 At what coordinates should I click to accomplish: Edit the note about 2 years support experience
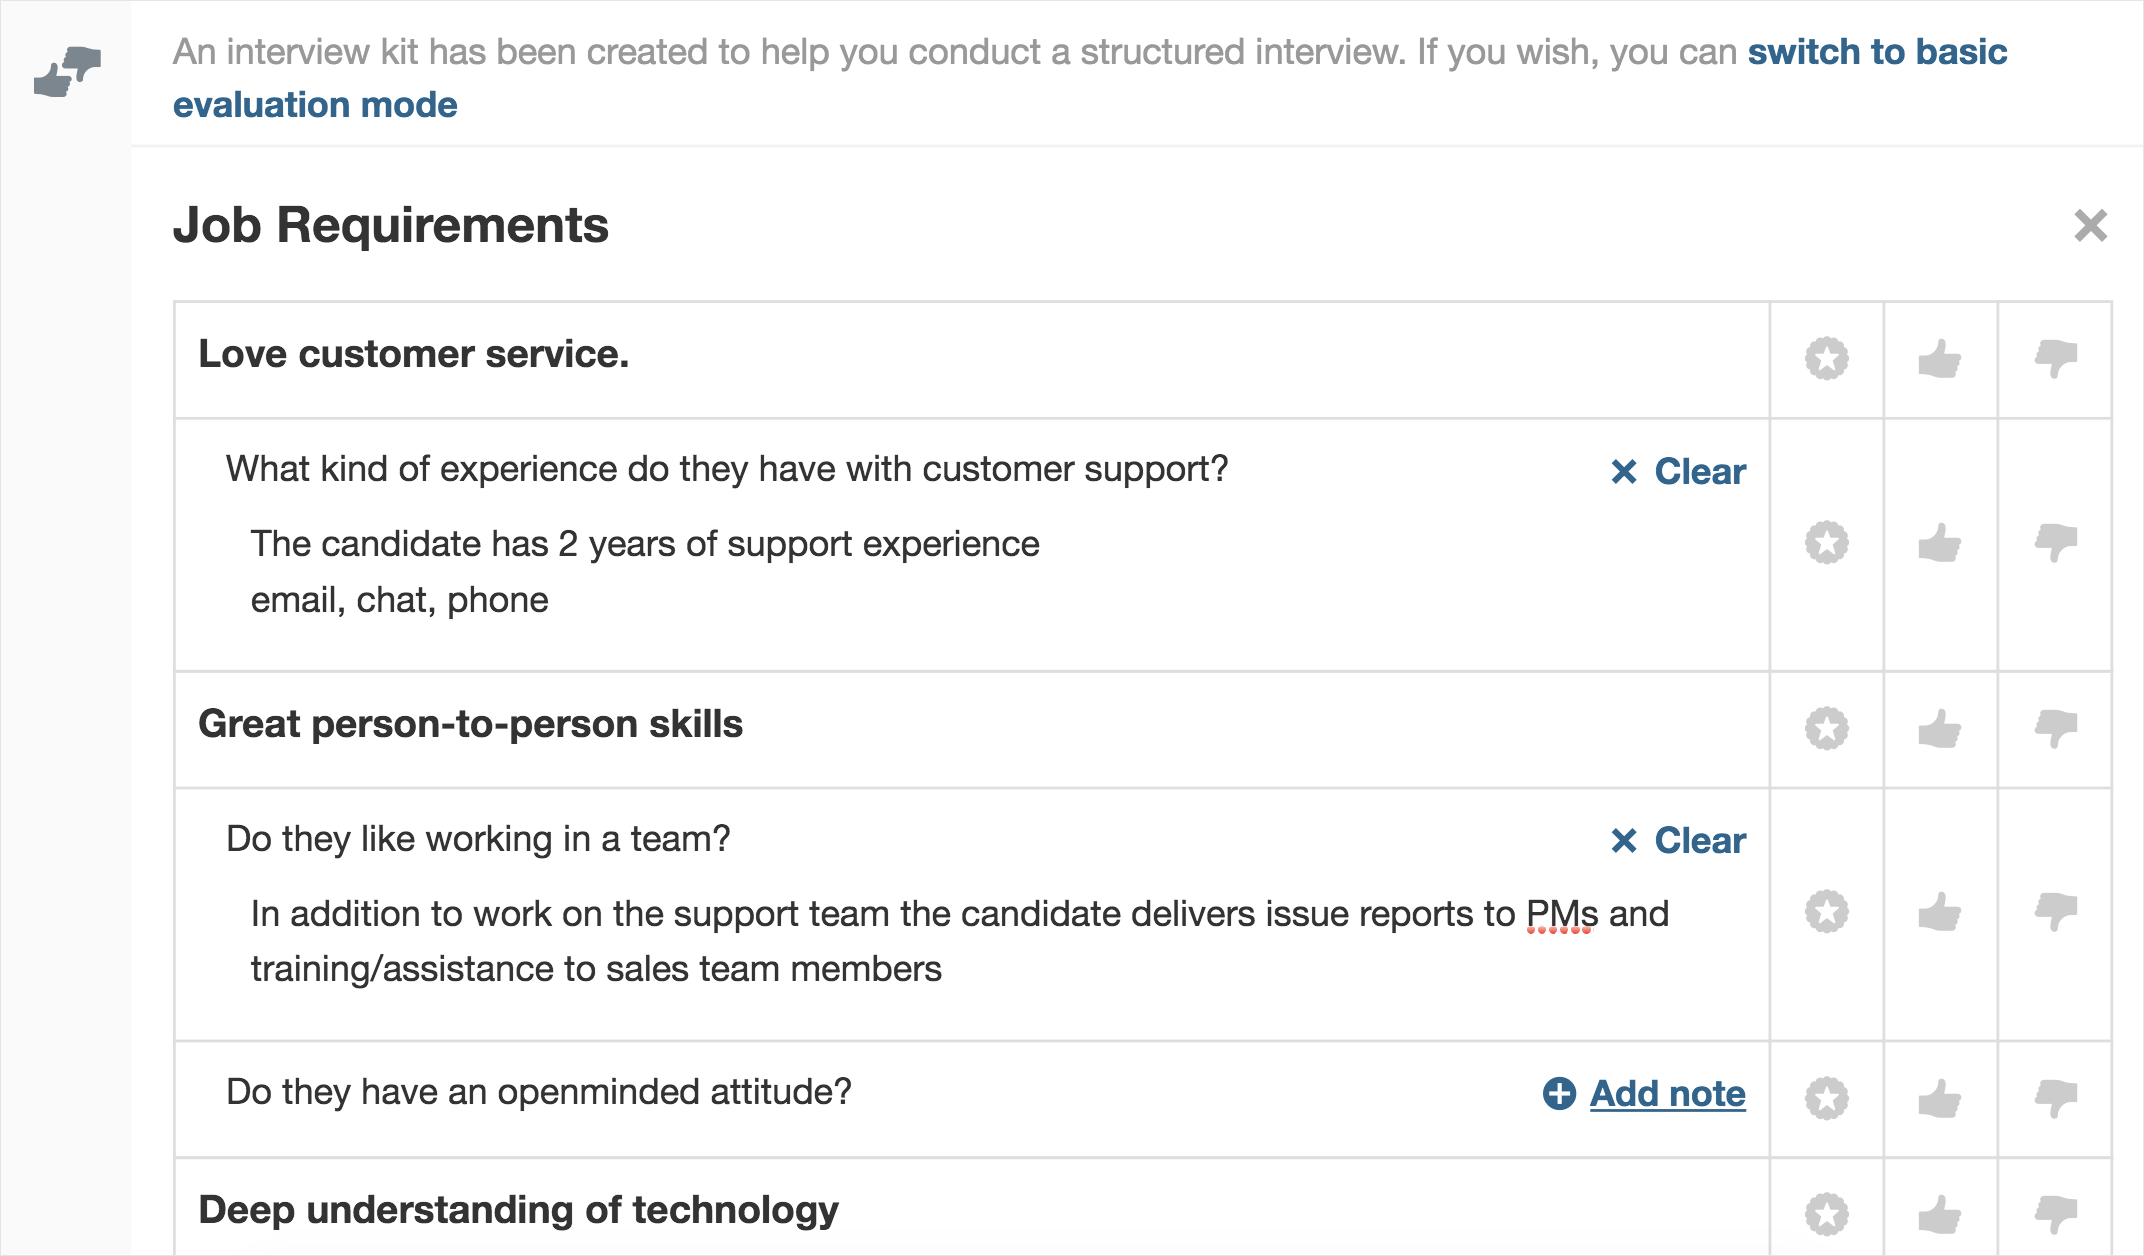point(645,572)
